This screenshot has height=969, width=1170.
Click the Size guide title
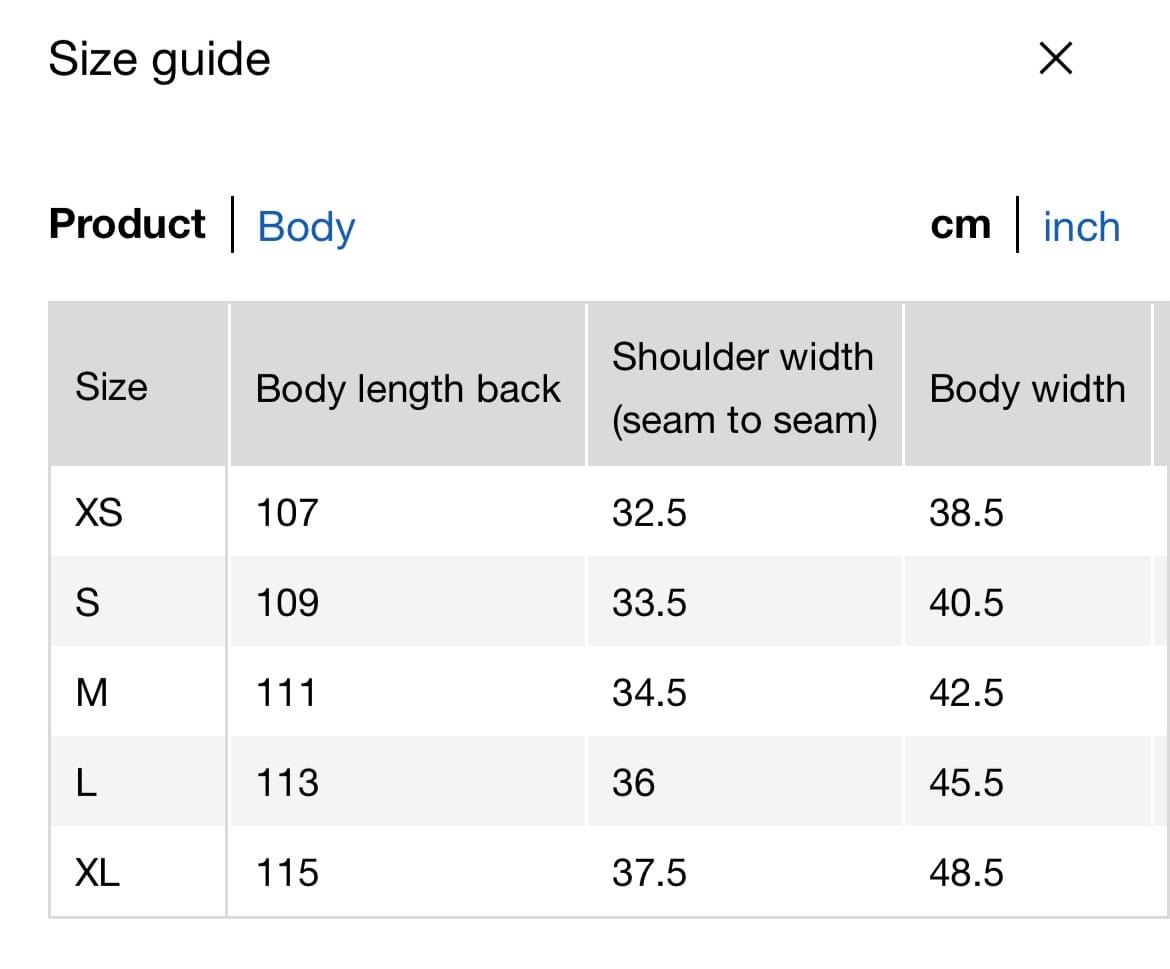160,59
